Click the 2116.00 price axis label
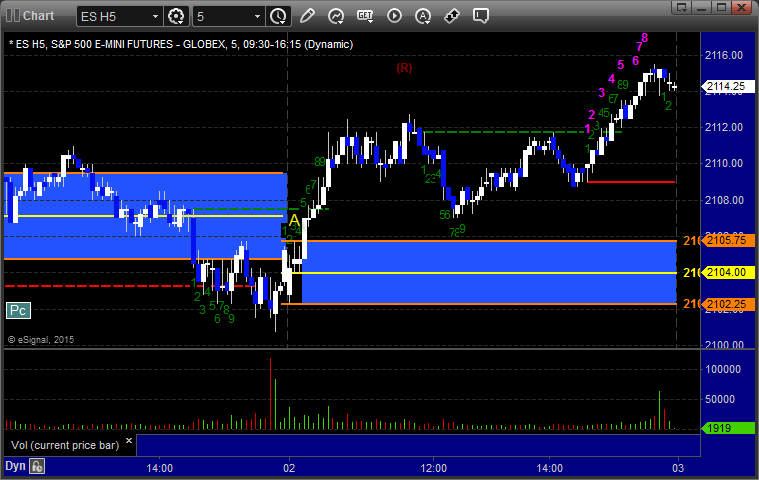Image resolution: width=759 pixels, height=480 pixels. pos(724,55)
